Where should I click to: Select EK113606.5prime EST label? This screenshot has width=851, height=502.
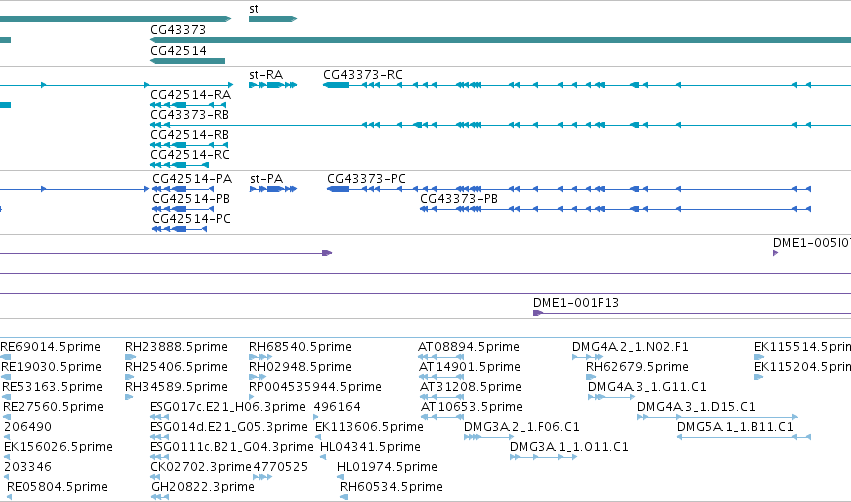click(x=370, y=427)
